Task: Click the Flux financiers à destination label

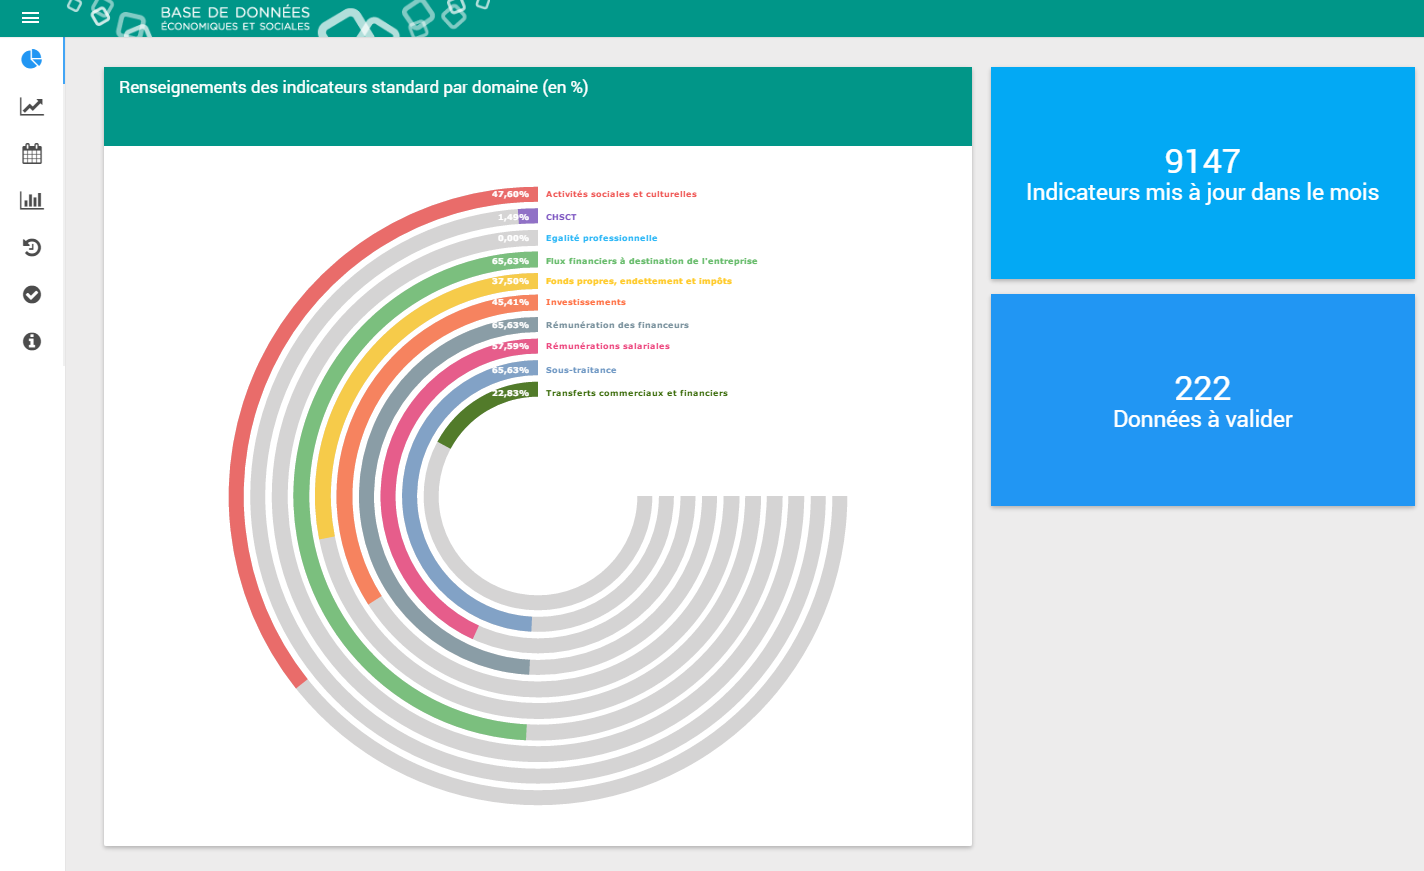Action: [651, 261]
